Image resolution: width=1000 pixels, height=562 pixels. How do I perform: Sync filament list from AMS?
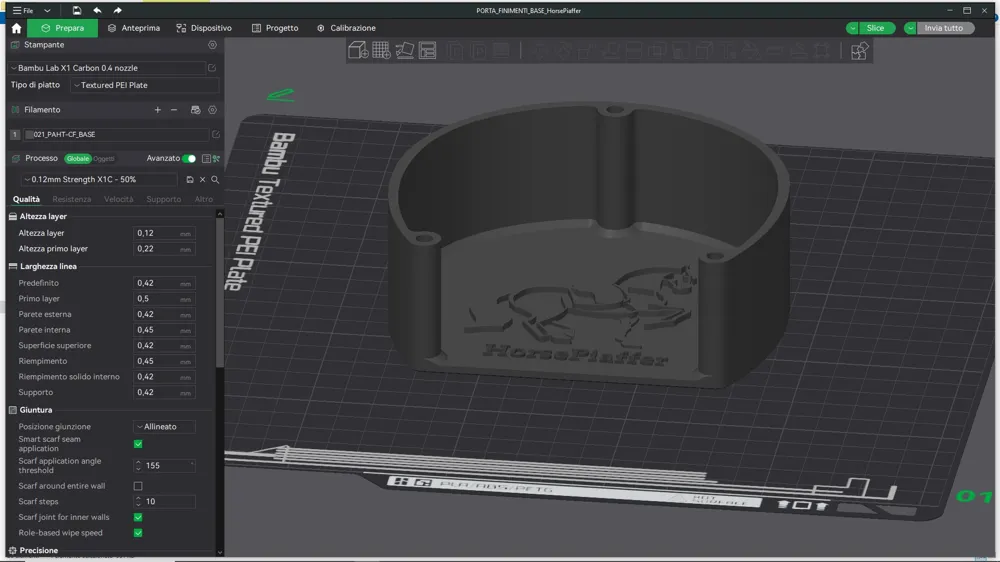pos(196,110)
